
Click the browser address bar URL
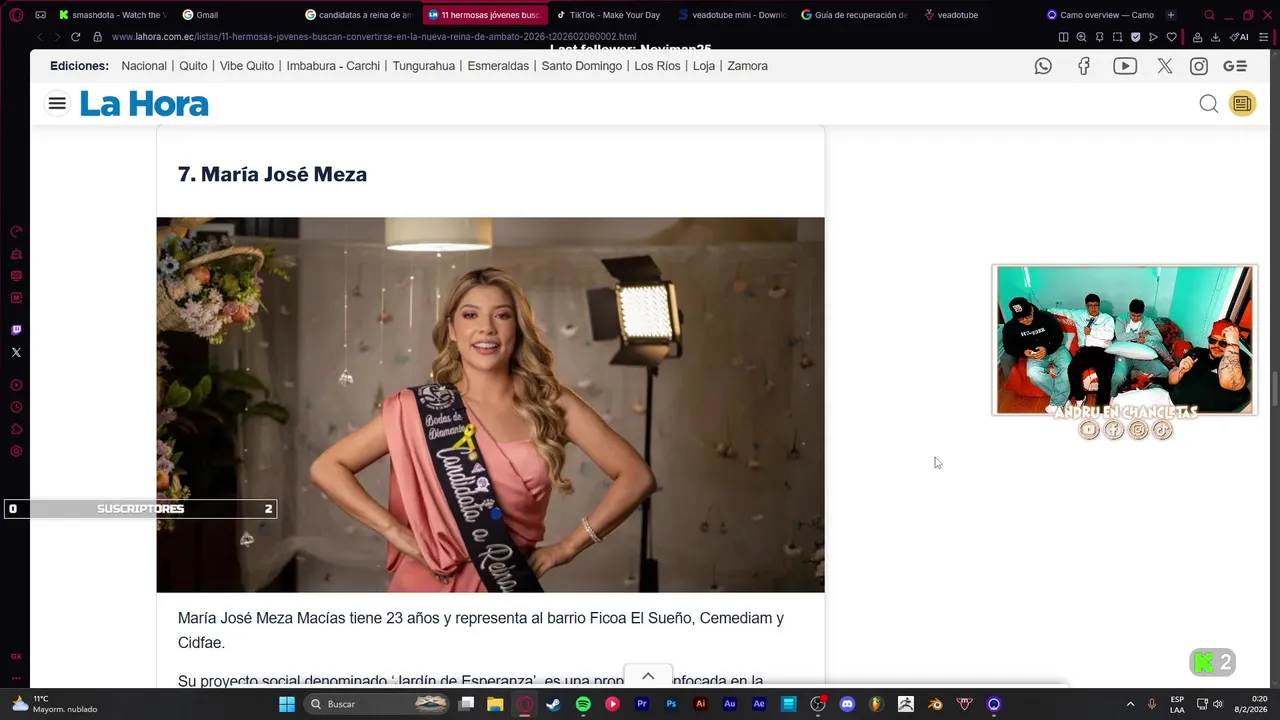(373, 37)
